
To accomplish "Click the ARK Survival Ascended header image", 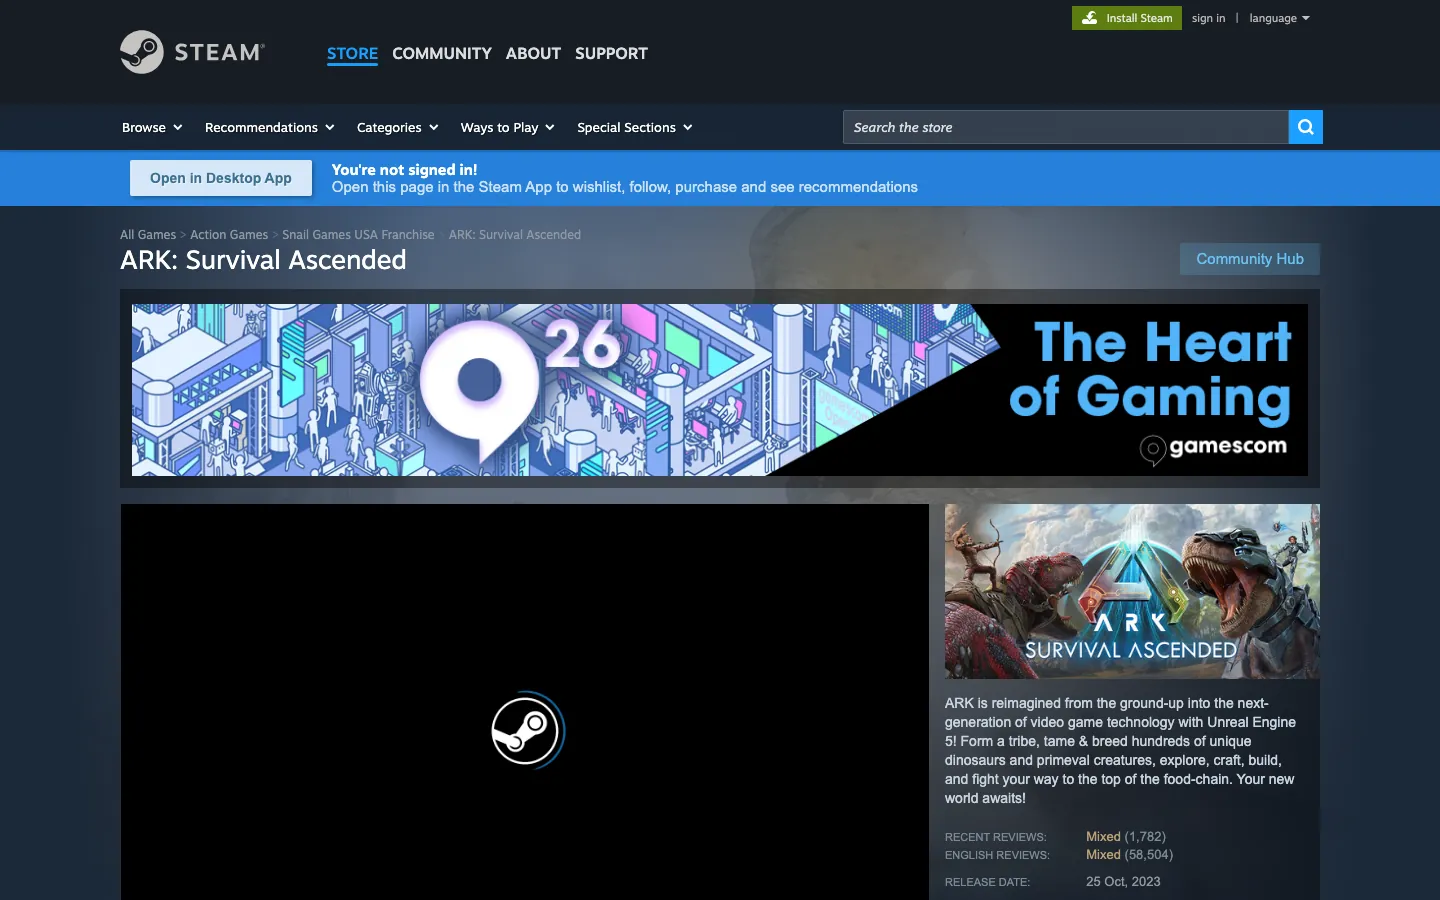I will click(x=1132, y=591).
